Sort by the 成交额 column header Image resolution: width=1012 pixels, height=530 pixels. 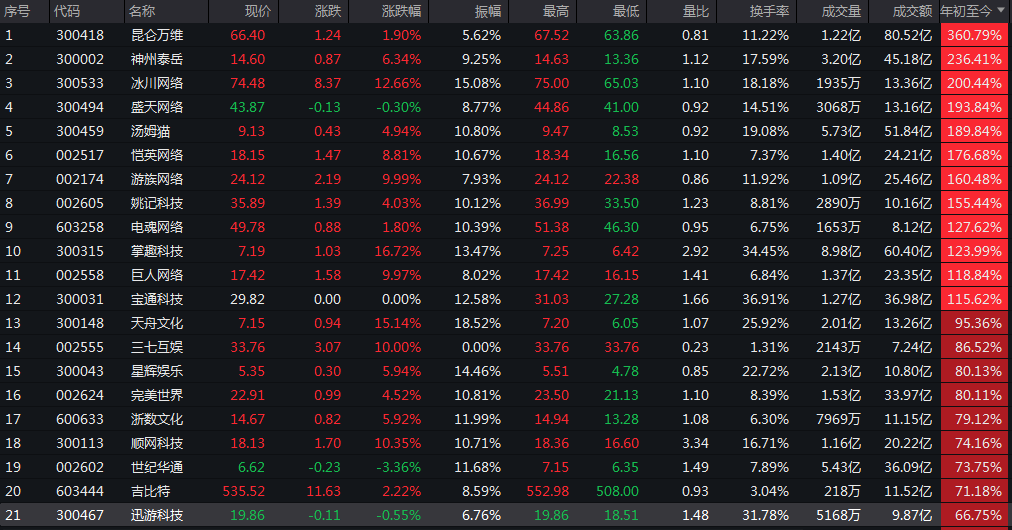pos(913,11)
